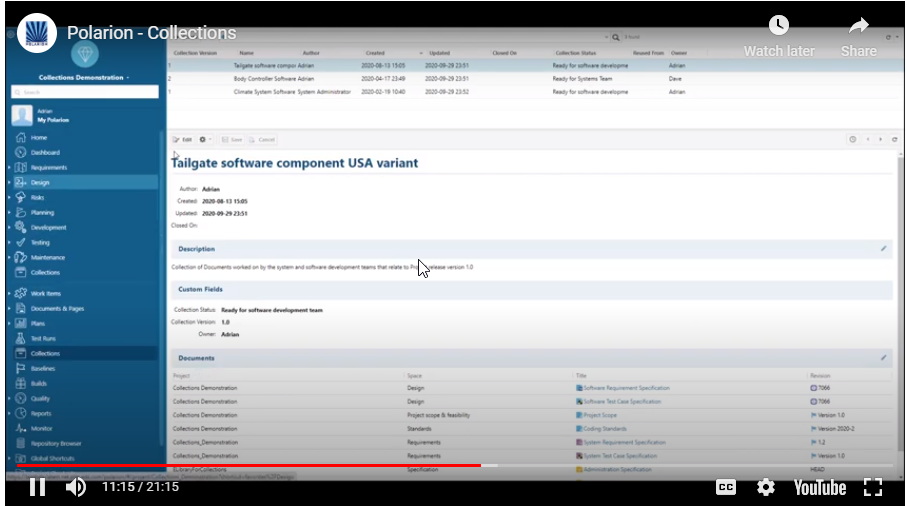
Task: Expand the Quality tree arrow
Action: [x=9, y=399]
